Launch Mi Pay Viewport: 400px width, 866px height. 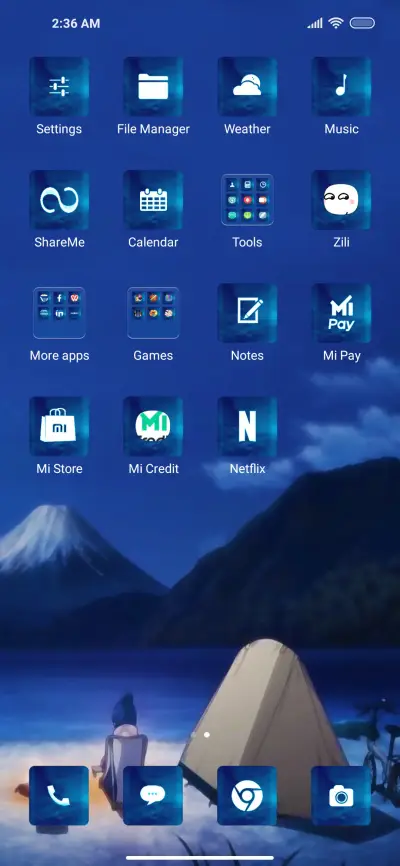pos(341,313)
